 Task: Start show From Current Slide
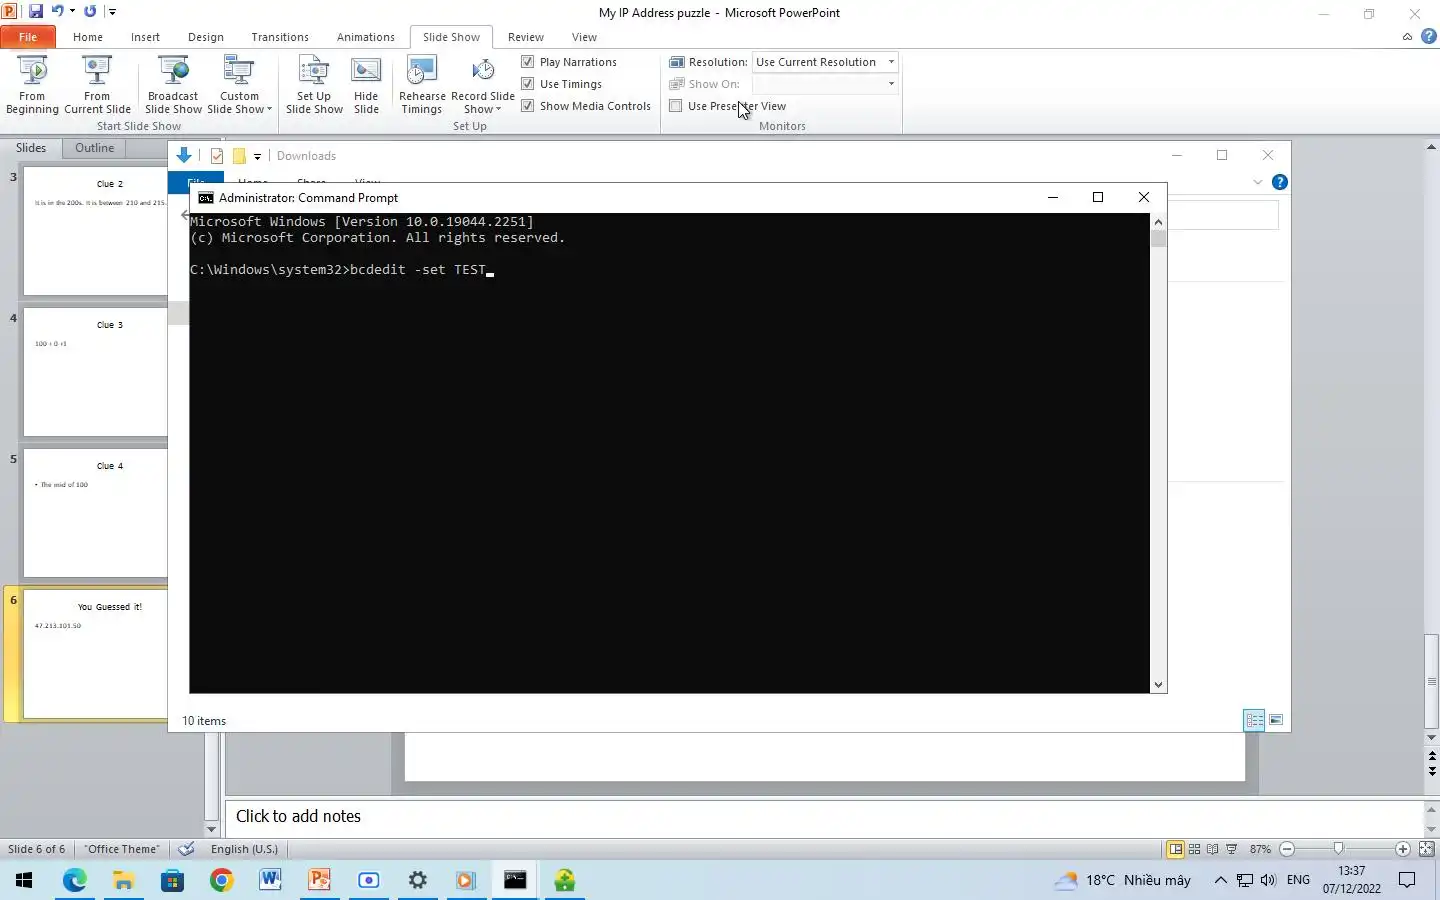click(x=97, y=86)
